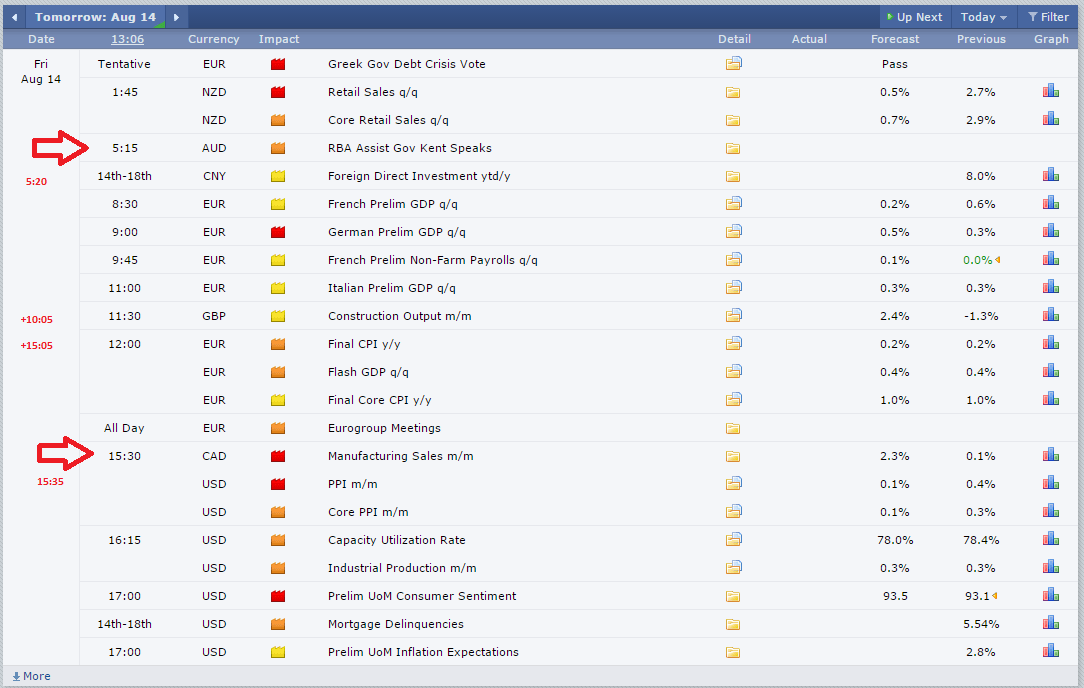Viewport: 1084px width, 688px height.
Task: Show graph for German Prelim GDP q/q
Action: pos(1051,231)
